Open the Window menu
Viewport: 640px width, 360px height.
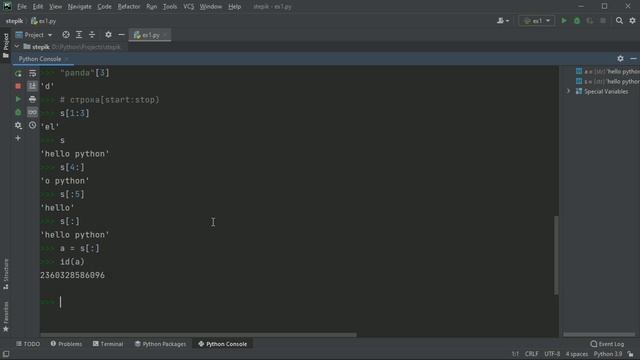click(x=211, y=7)
